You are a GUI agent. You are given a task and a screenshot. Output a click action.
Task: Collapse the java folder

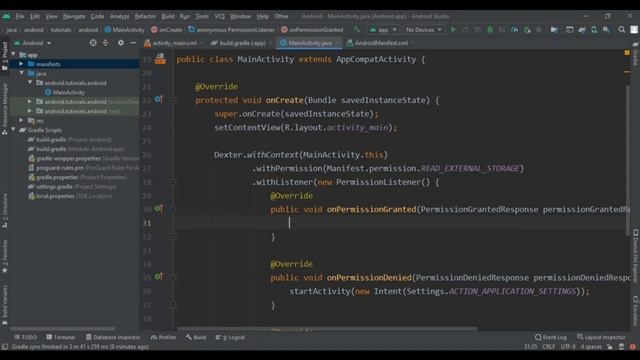click(x=21, y=73)
